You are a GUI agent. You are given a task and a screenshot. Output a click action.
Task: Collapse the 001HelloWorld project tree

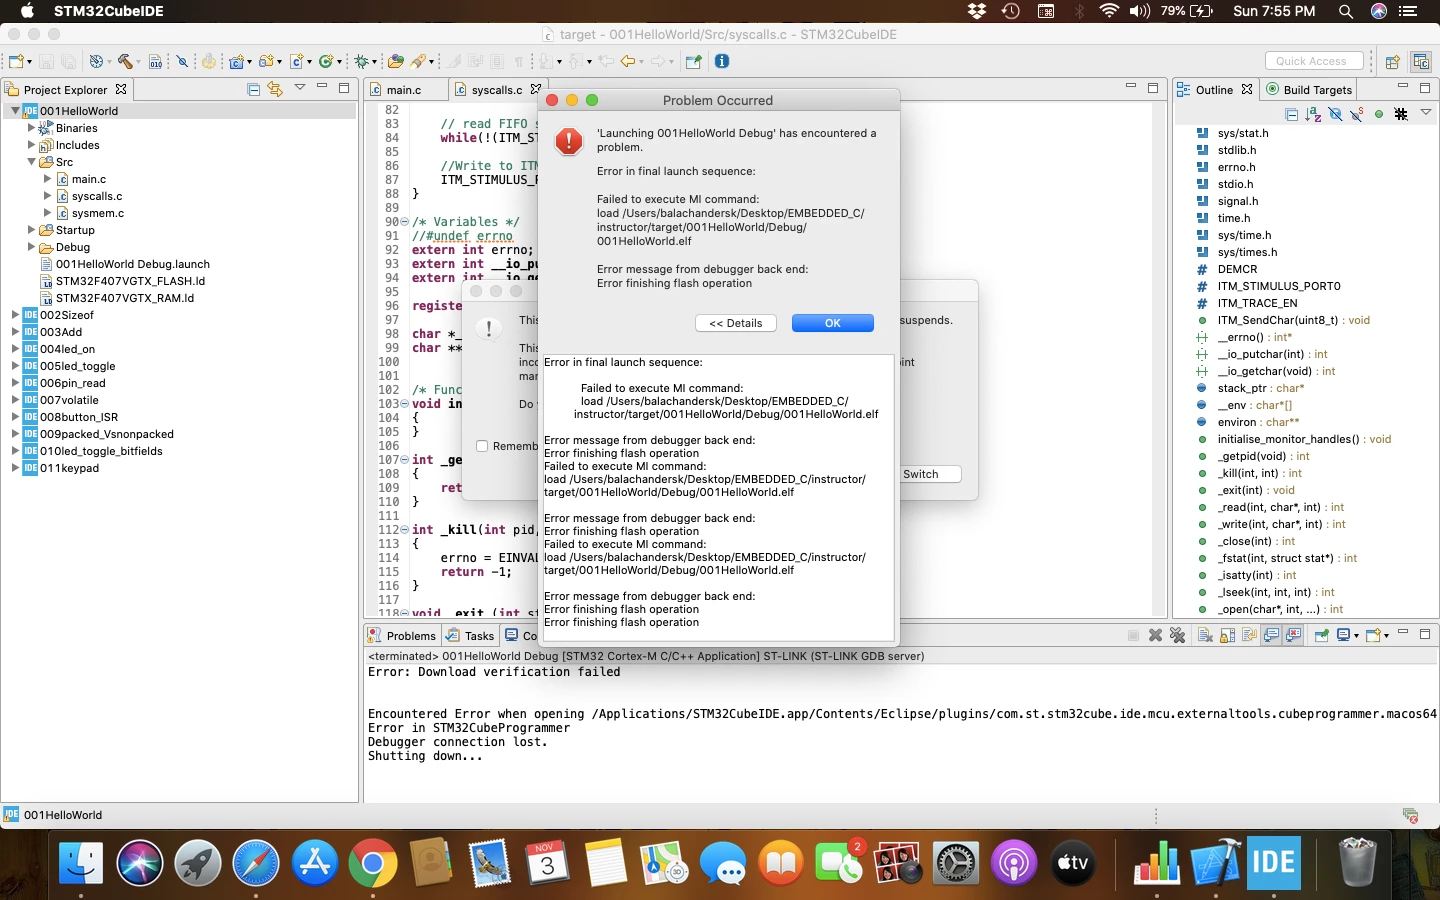pyautogui.click(x=15, y=111)
